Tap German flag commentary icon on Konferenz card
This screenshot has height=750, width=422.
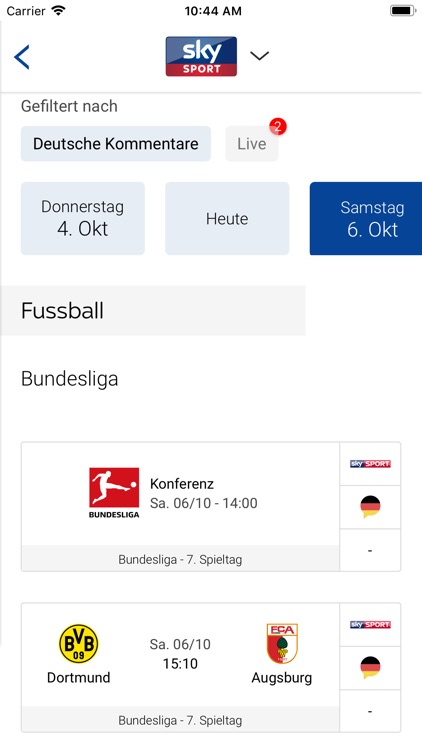click(x=370, y=507)
